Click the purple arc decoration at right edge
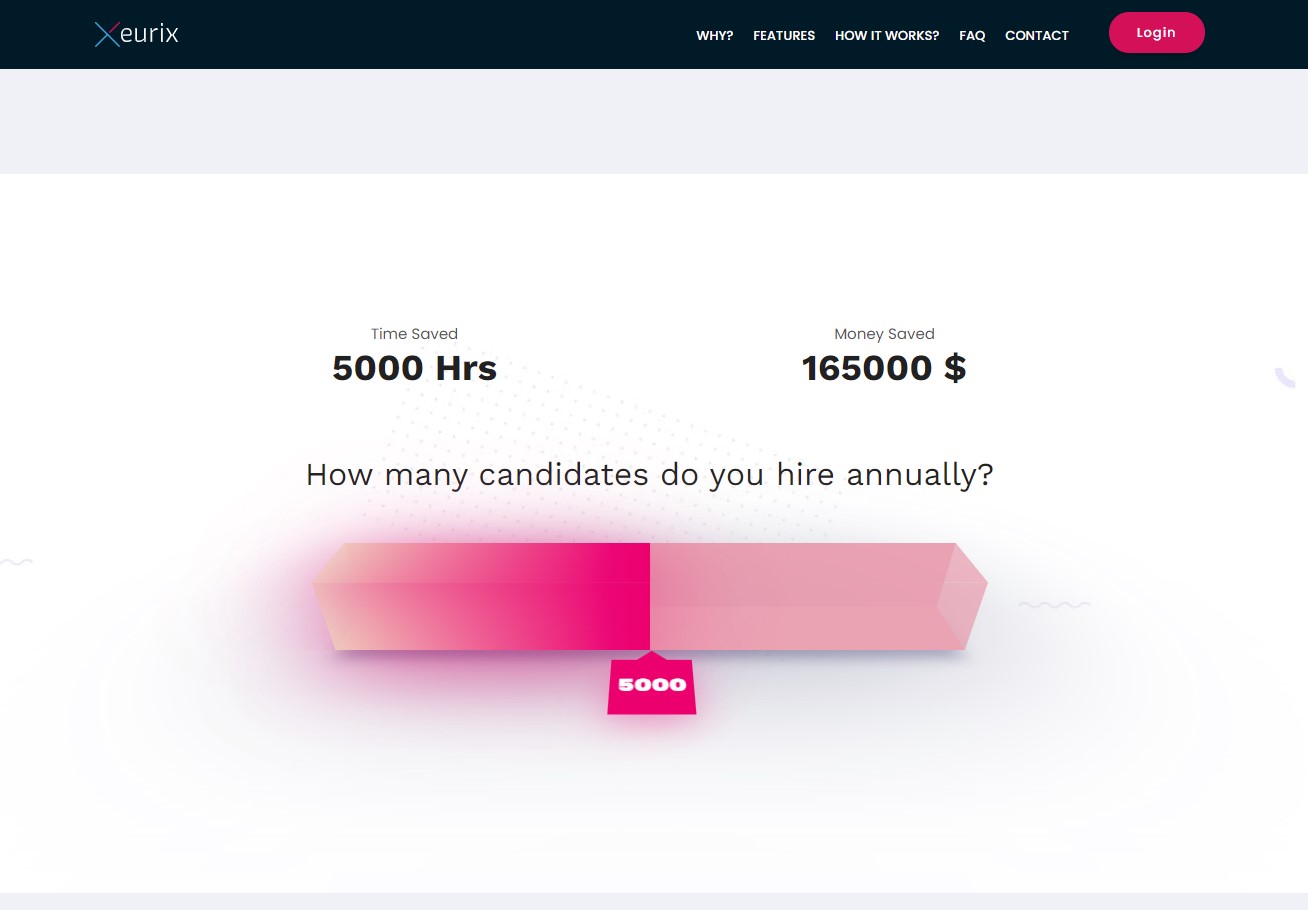The image size is (1308, 910). [1284, 378]
